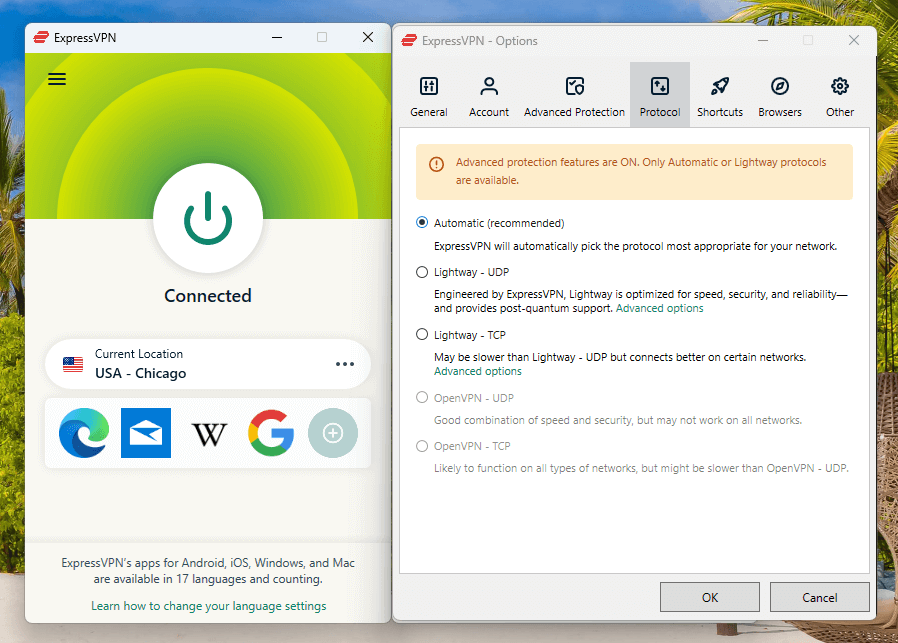This screenshot has width=898, height=643.
Task: Open Advanced options under Lightway - TCP
Action: [x=477, y=371]
